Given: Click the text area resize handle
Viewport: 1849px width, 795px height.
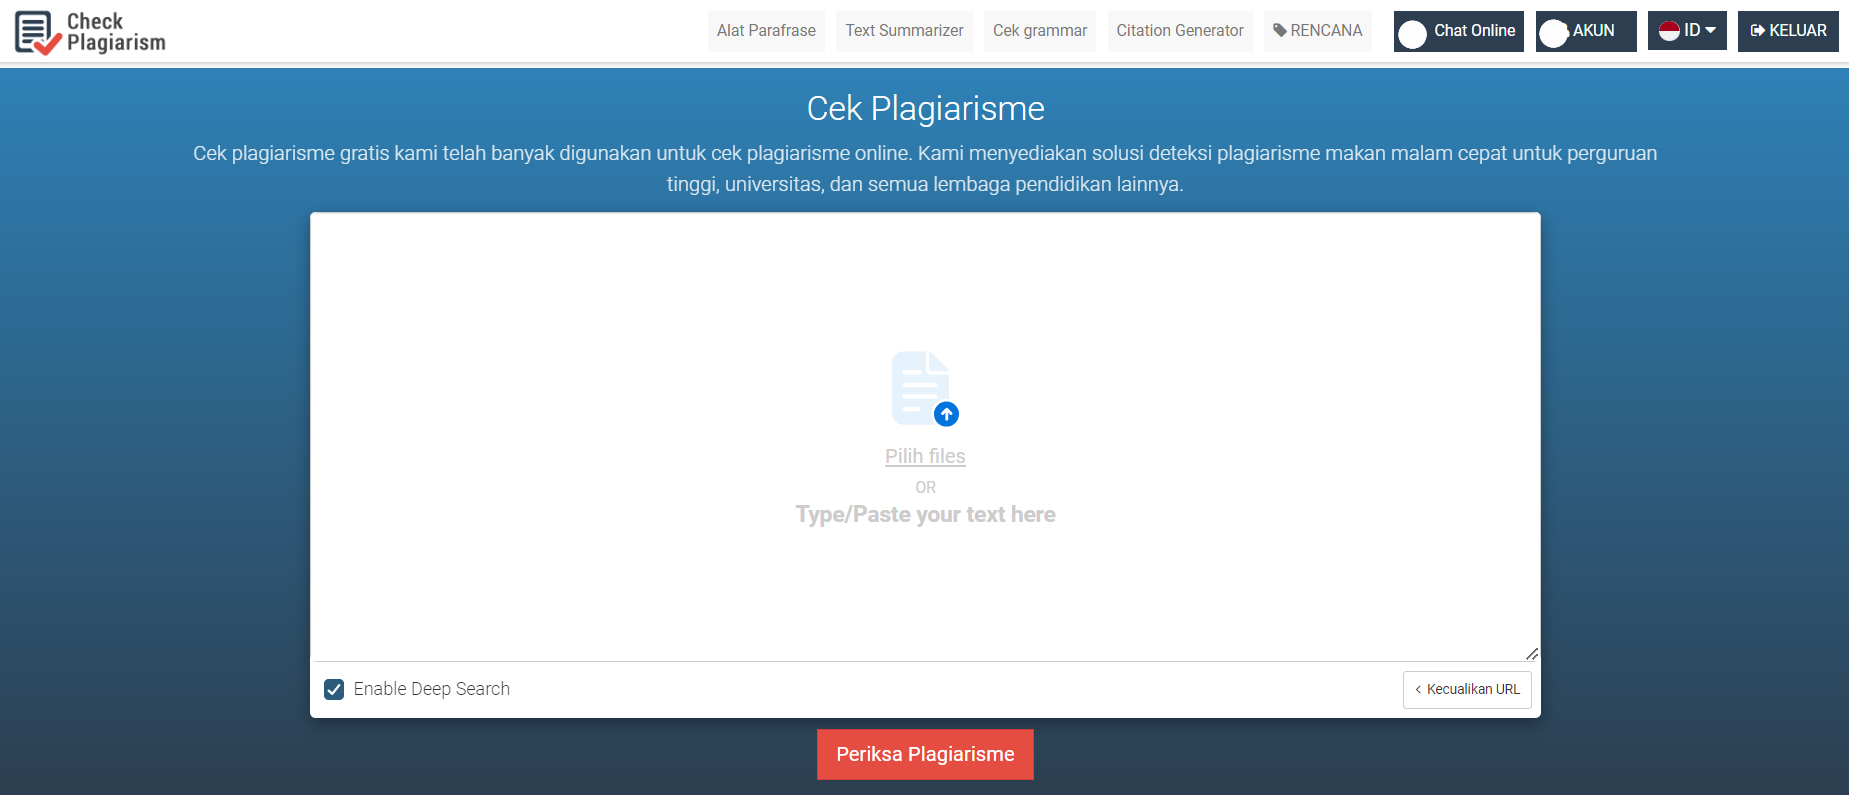Looking at the screenshot, I should pyautogui.click(x=1531, y=653).
